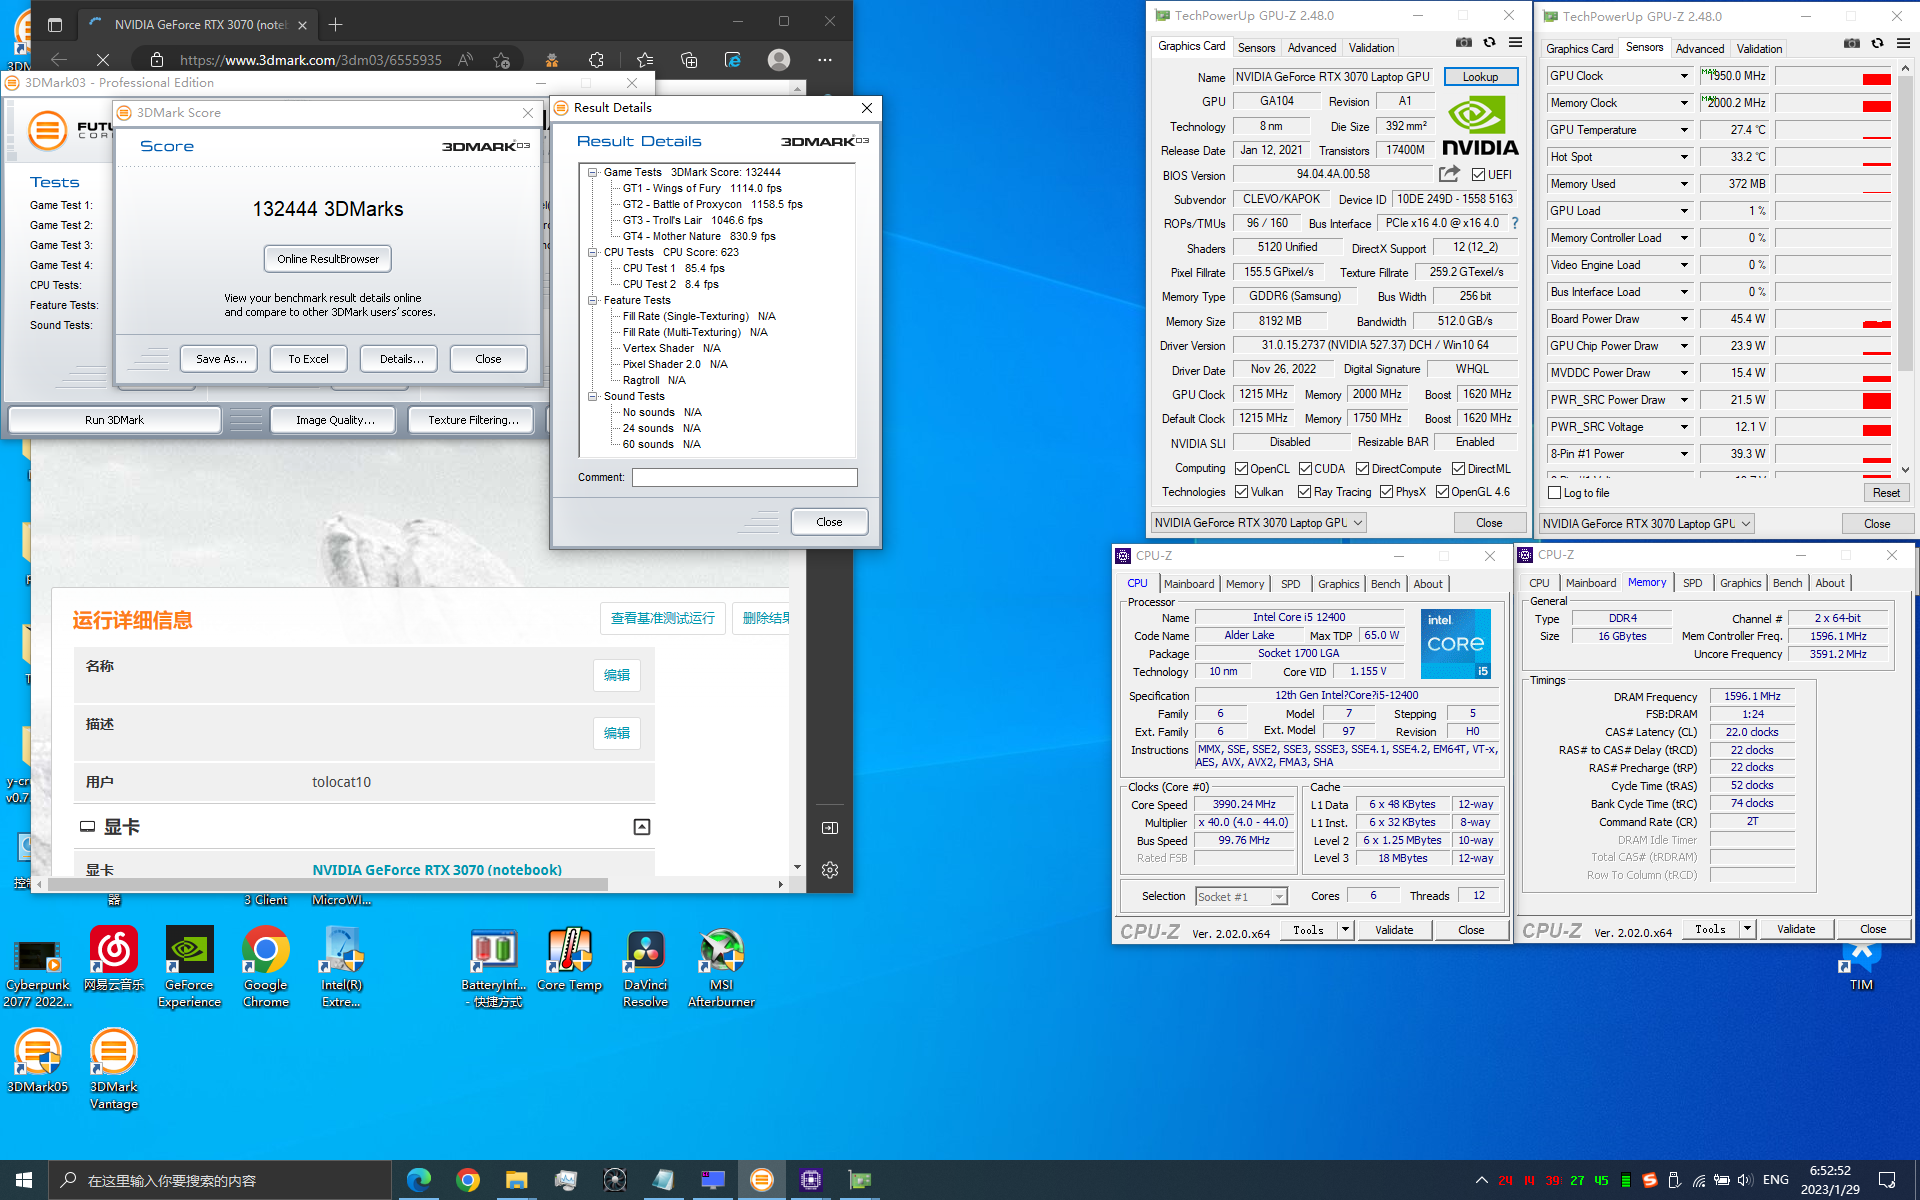Screen dimensions: 1920x1200
Task: Open GeForce Experience desktop shortcut
Action: tap(189, 968)
